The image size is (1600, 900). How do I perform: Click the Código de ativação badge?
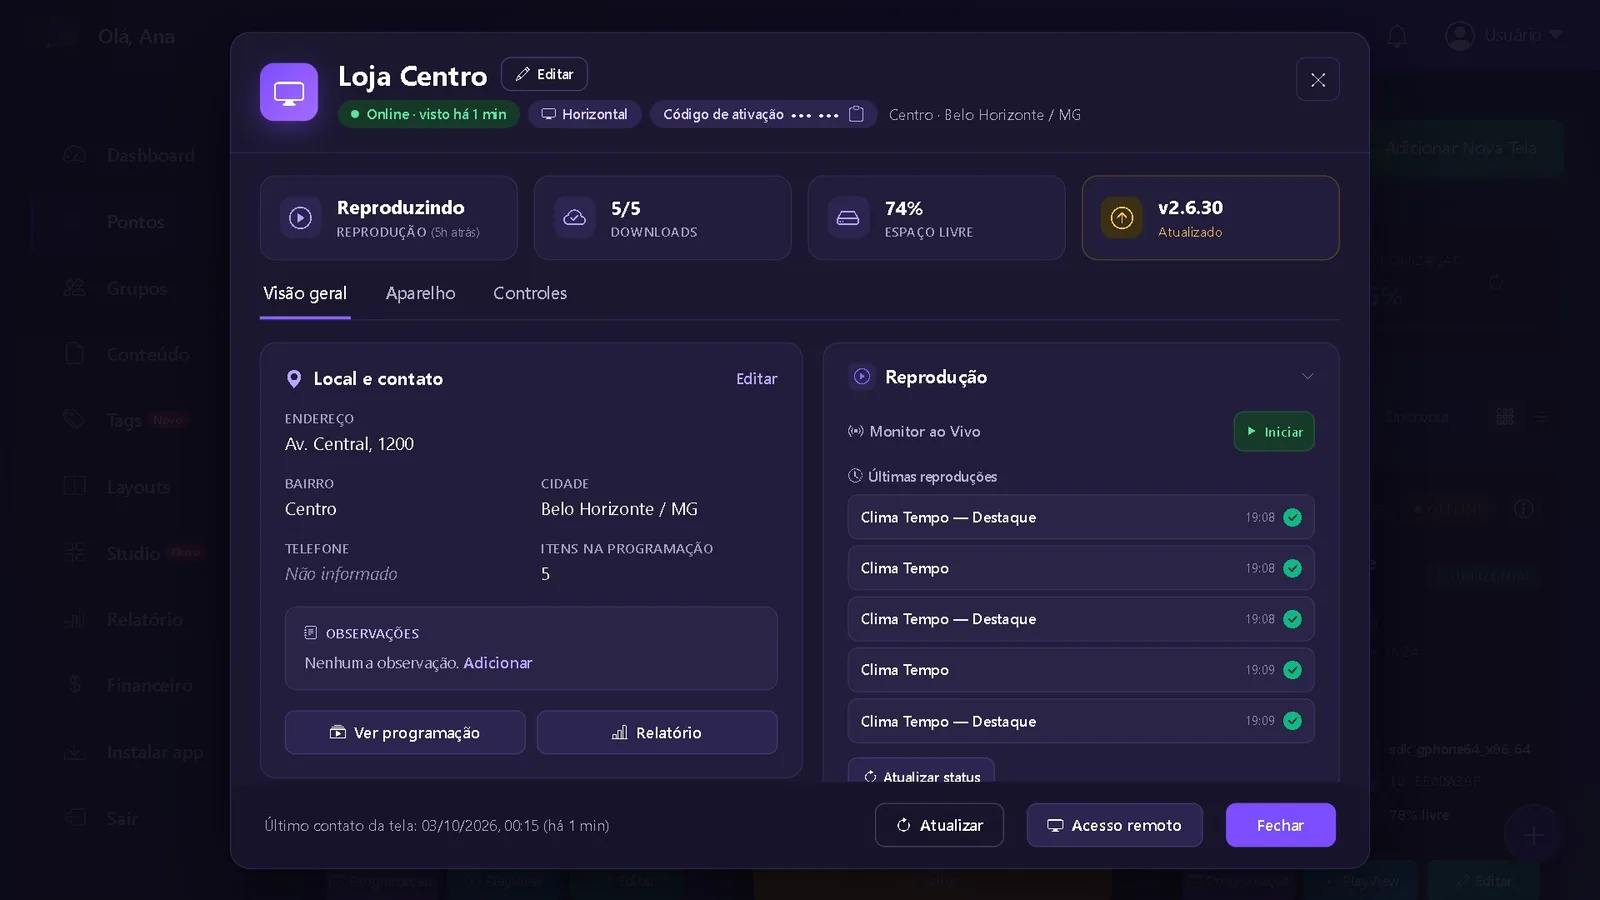(763, 114)
